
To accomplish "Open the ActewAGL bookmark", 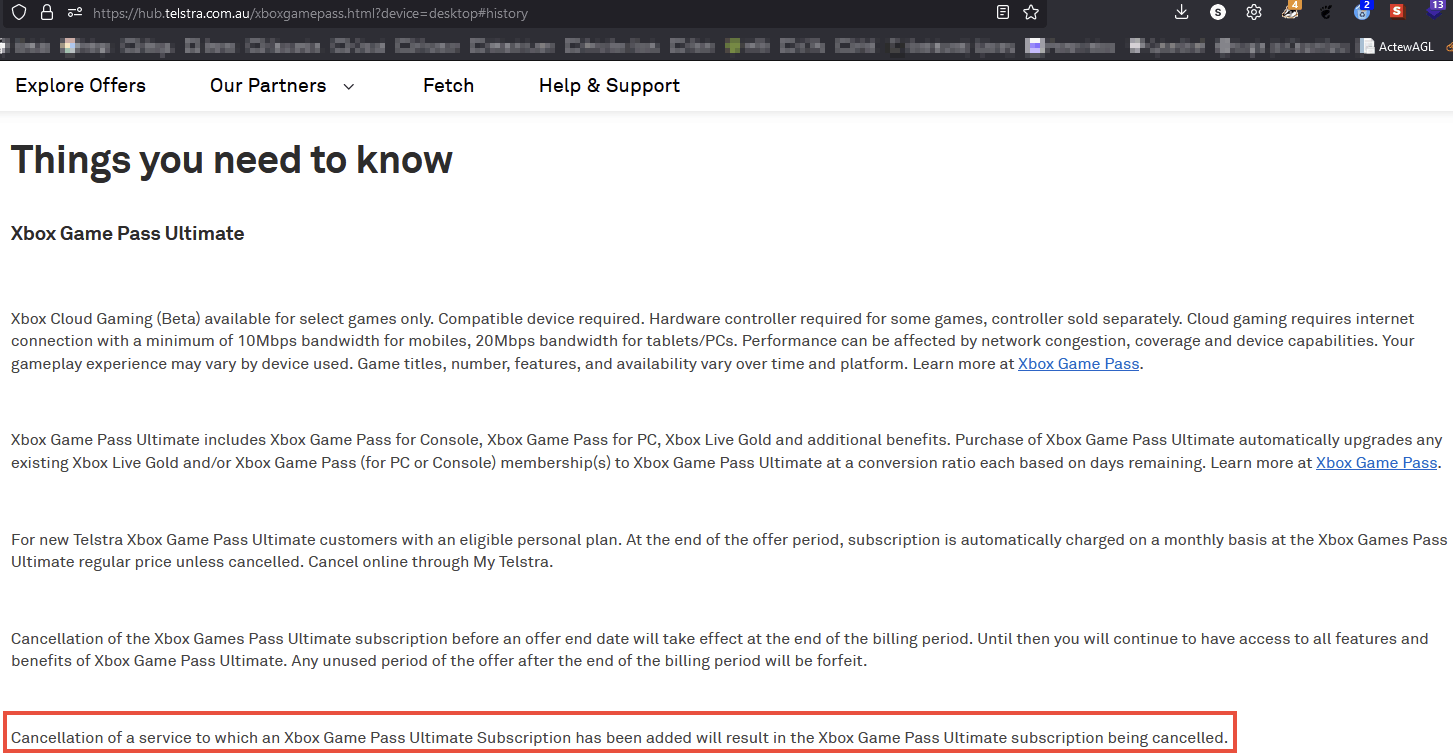I will (x=1397, y=46).
